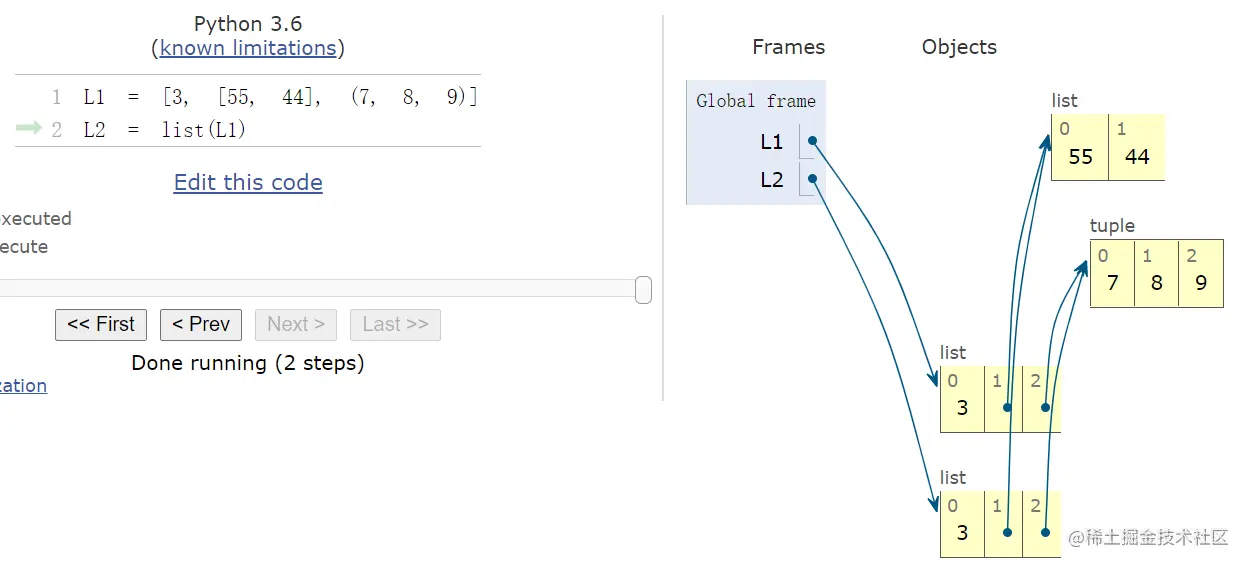Click the tuple cell containing 9
The image size is (1246, 565).
[1201, 282]
